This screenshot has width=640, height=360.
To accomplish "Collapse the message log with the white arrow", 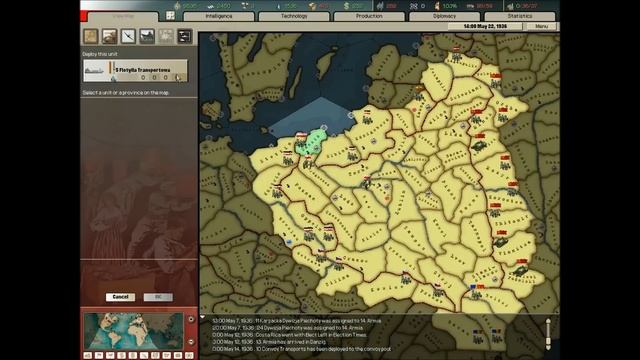I will 202,317.
